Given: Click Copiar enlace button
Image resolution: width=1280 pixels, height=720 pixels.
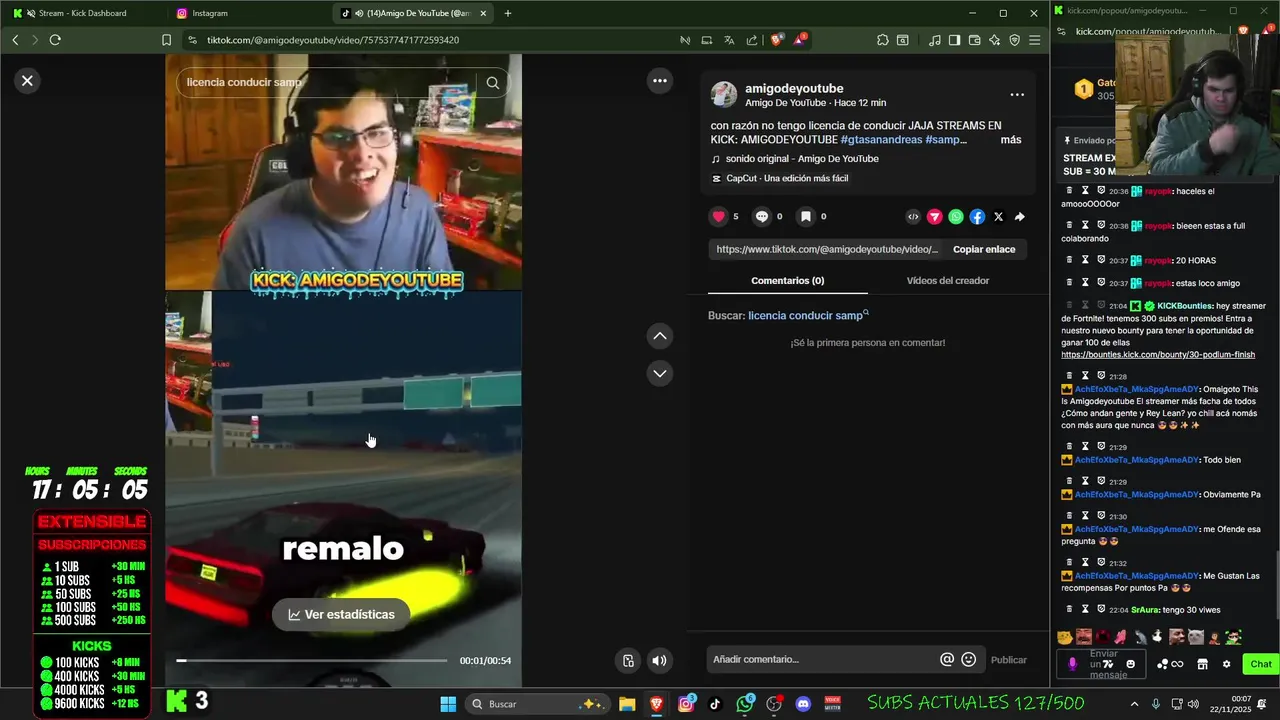Looking at the screenshot, I should (984, 249).
